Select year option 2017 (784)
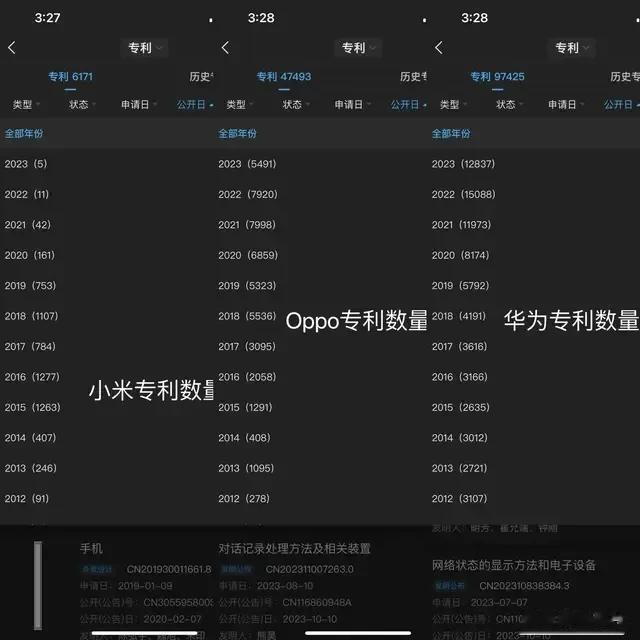The height and width of the screenshot is (640, 640). [x=30, y=346]
